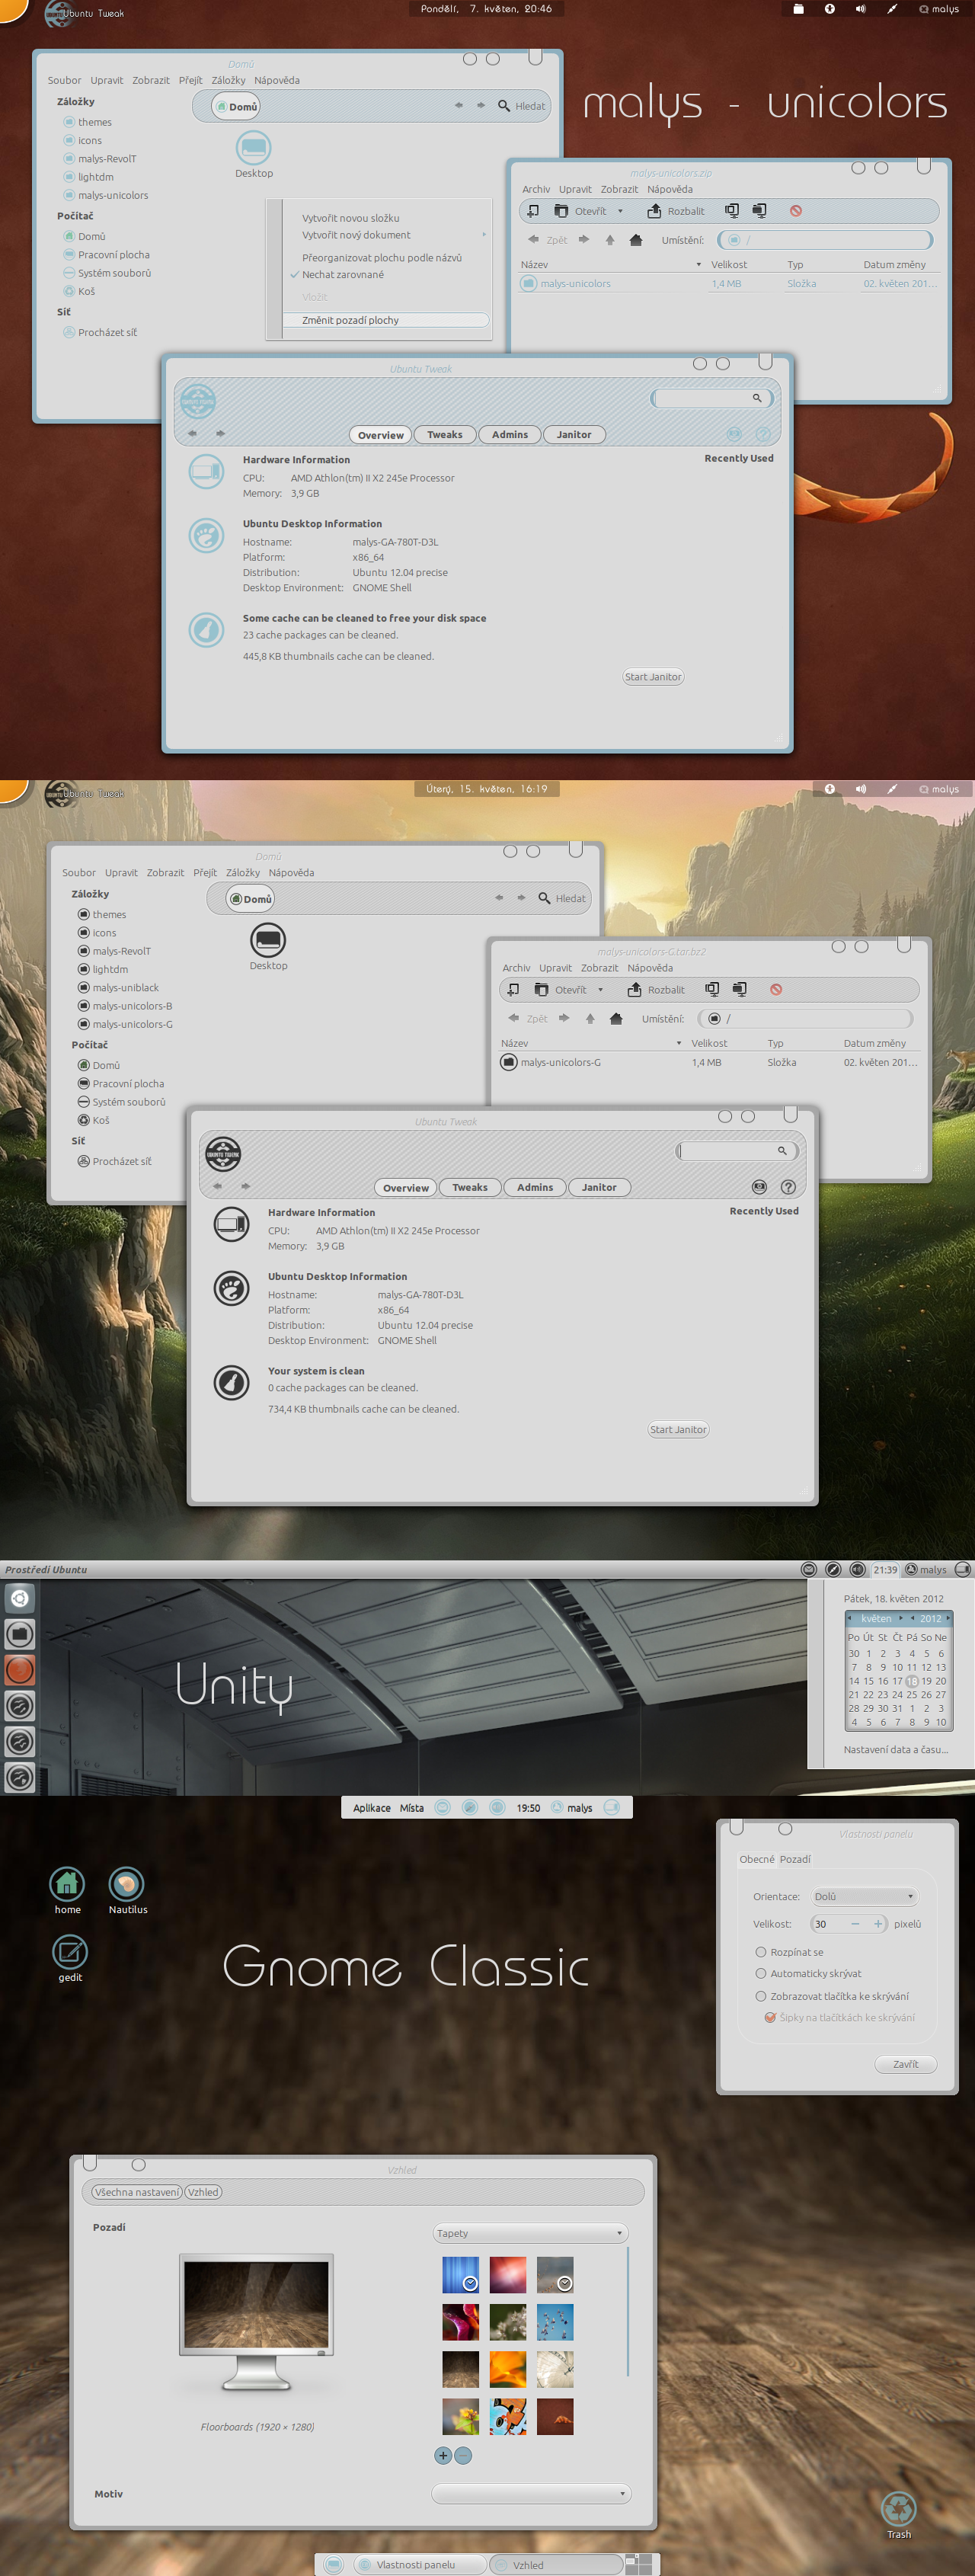Screen dimensions: 975x2576
Task: Click Název sort arrow in malys-unicolors.zip window
Action: [698, 265]
